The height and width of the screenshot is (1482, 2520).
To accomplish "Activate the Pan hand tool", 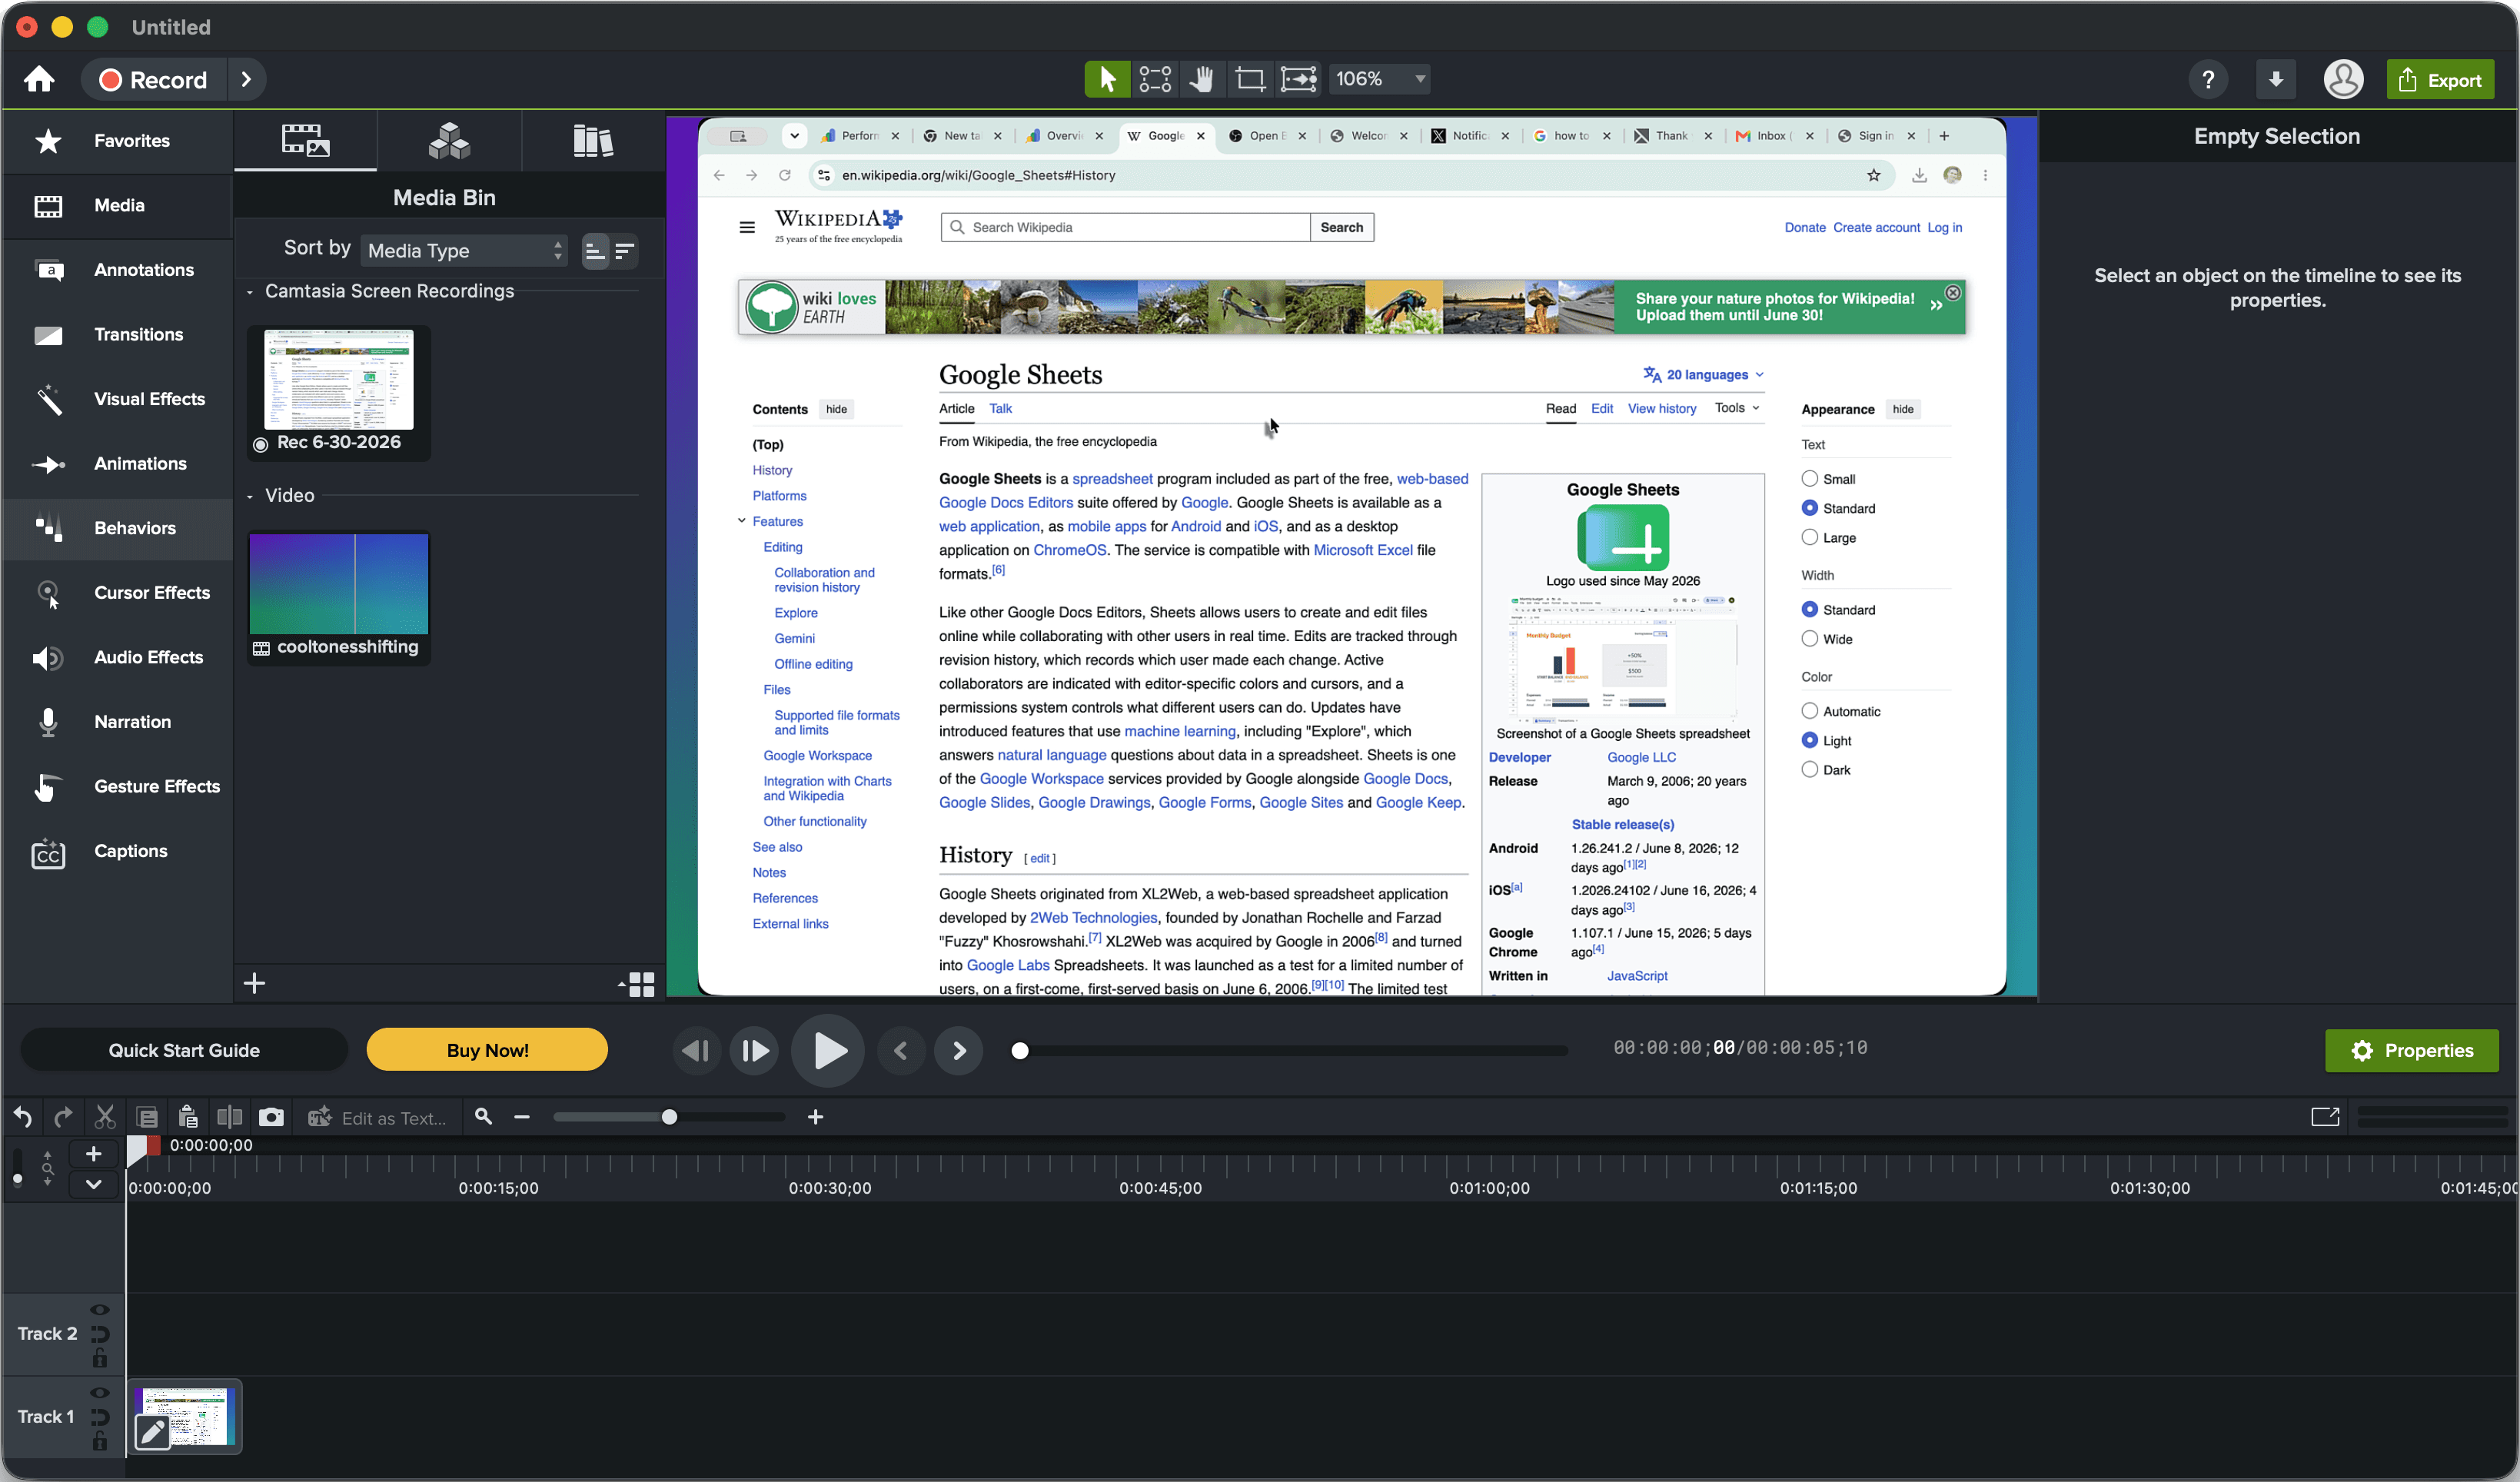I will coord(1202,79).
